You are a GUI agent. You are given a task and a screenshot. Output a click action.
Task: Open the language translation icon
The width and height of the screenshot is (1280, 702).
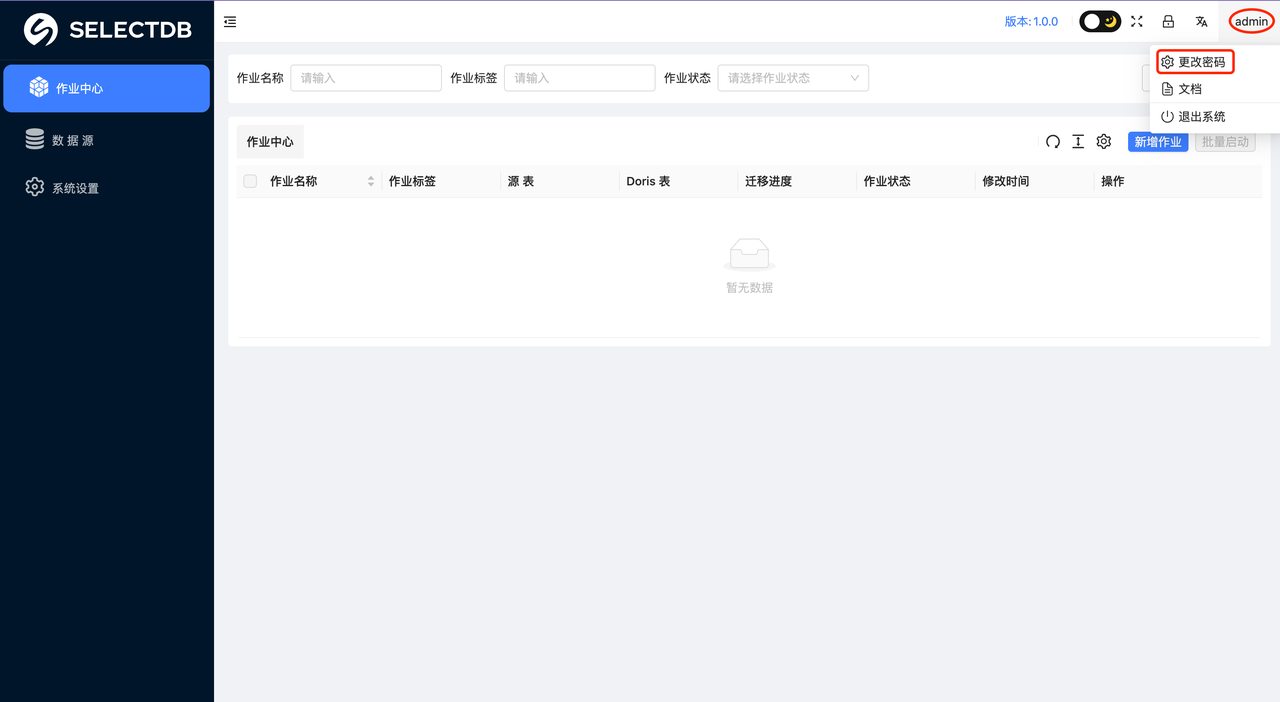coord(1202,21)
